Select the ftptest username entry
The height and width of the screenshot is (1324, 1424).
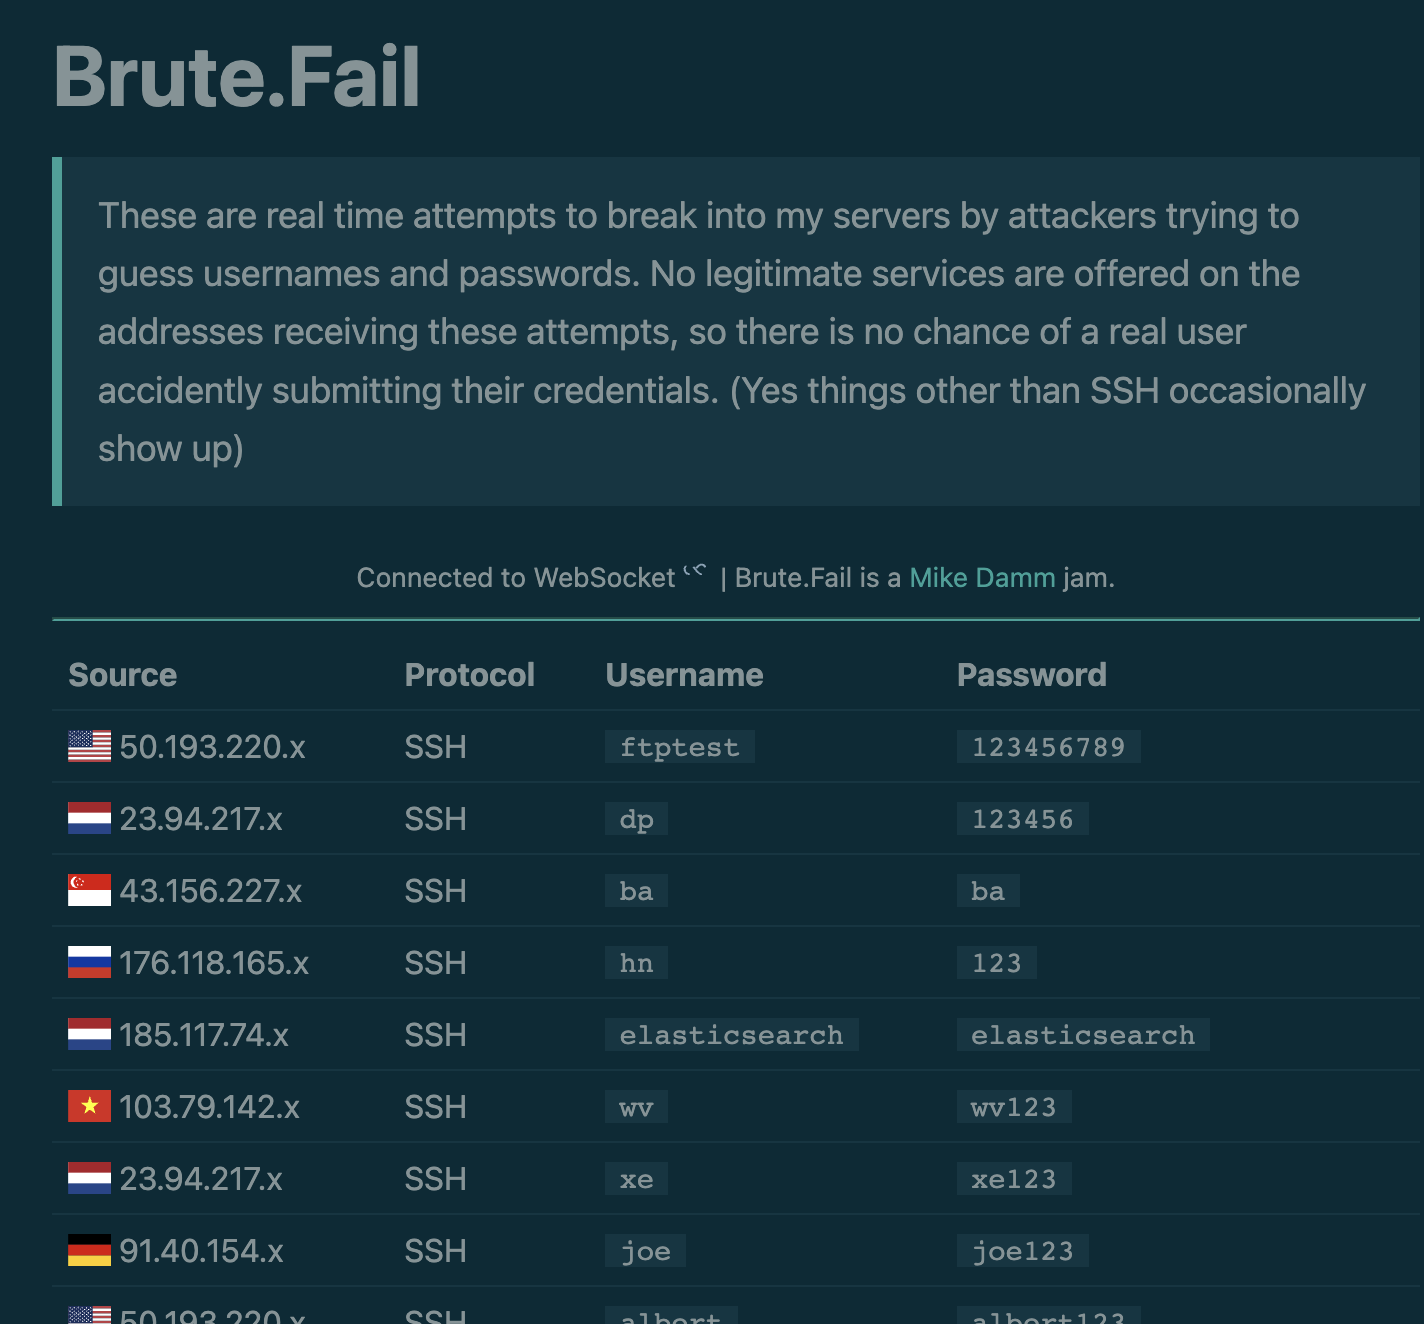(679, 747)
